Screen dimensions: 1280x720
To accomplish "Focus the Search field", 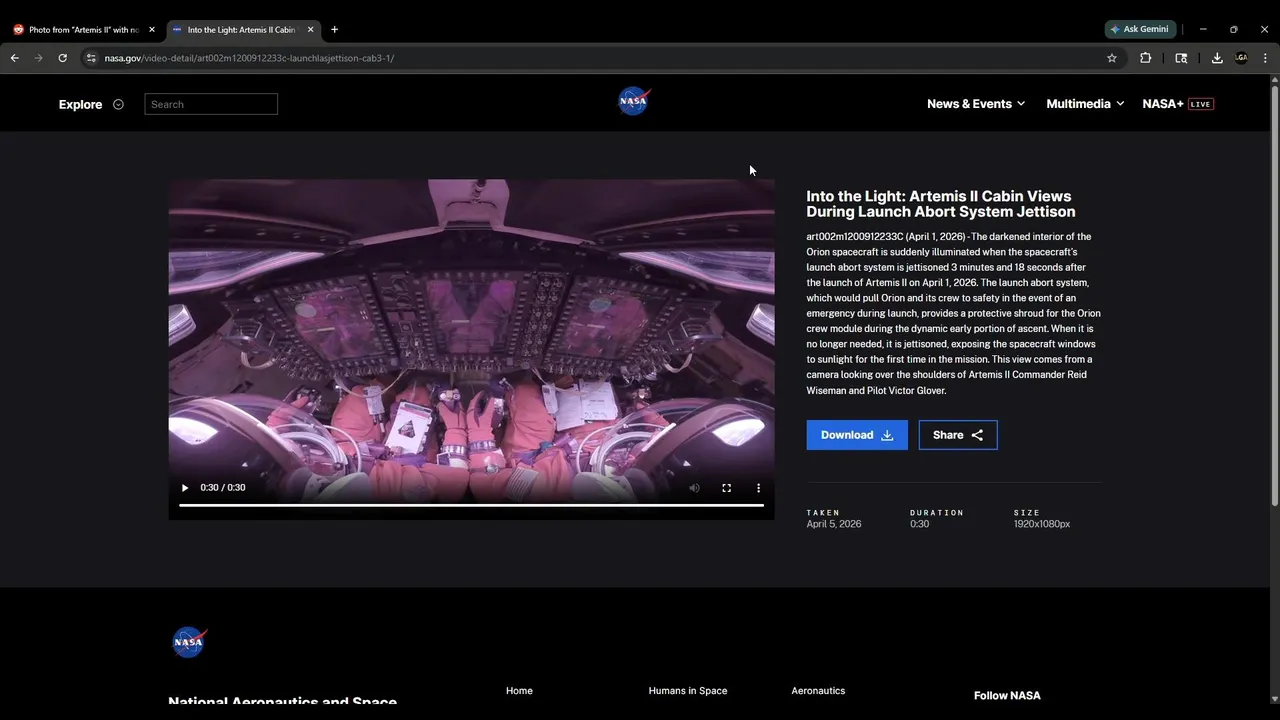I will (211, 104).
